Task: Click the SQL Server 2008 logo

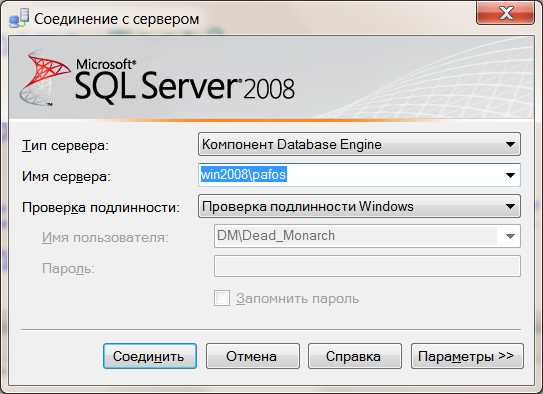Action: [x=158, y=79]
